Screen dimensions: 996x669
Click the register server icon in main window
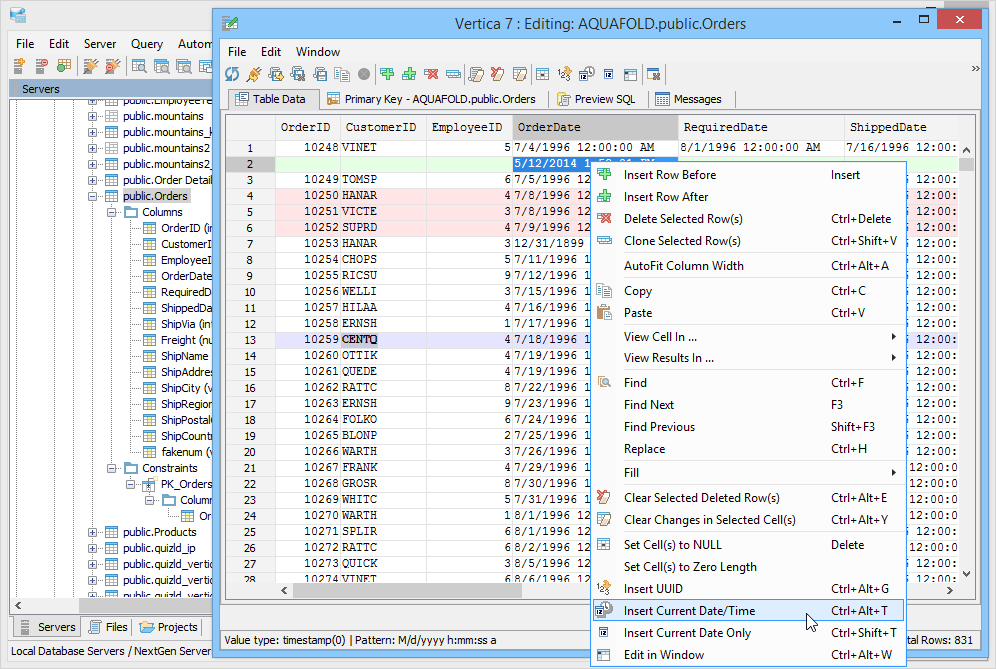coord(19,65)
